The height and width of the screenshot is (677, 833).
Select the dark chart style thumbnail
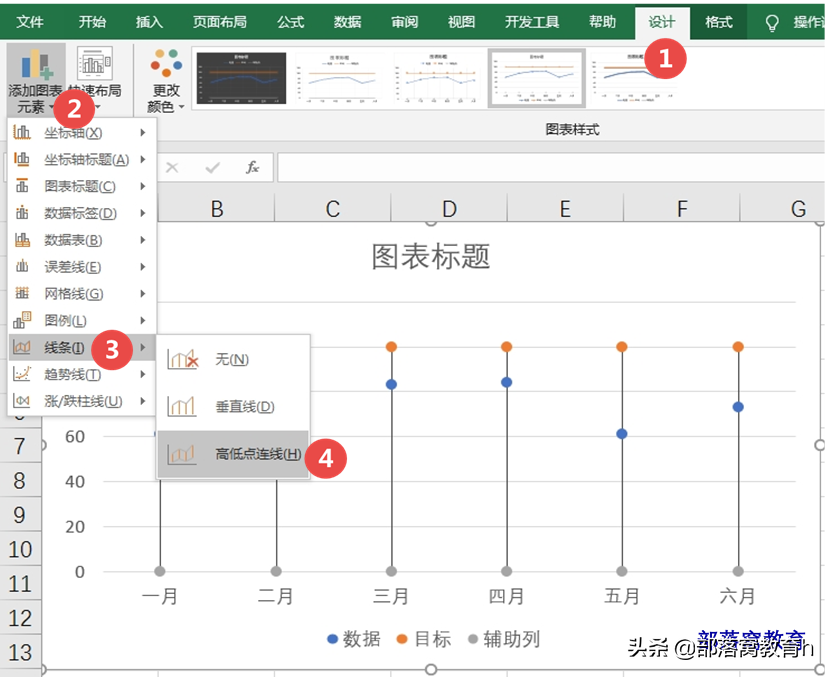pos(241,78)
